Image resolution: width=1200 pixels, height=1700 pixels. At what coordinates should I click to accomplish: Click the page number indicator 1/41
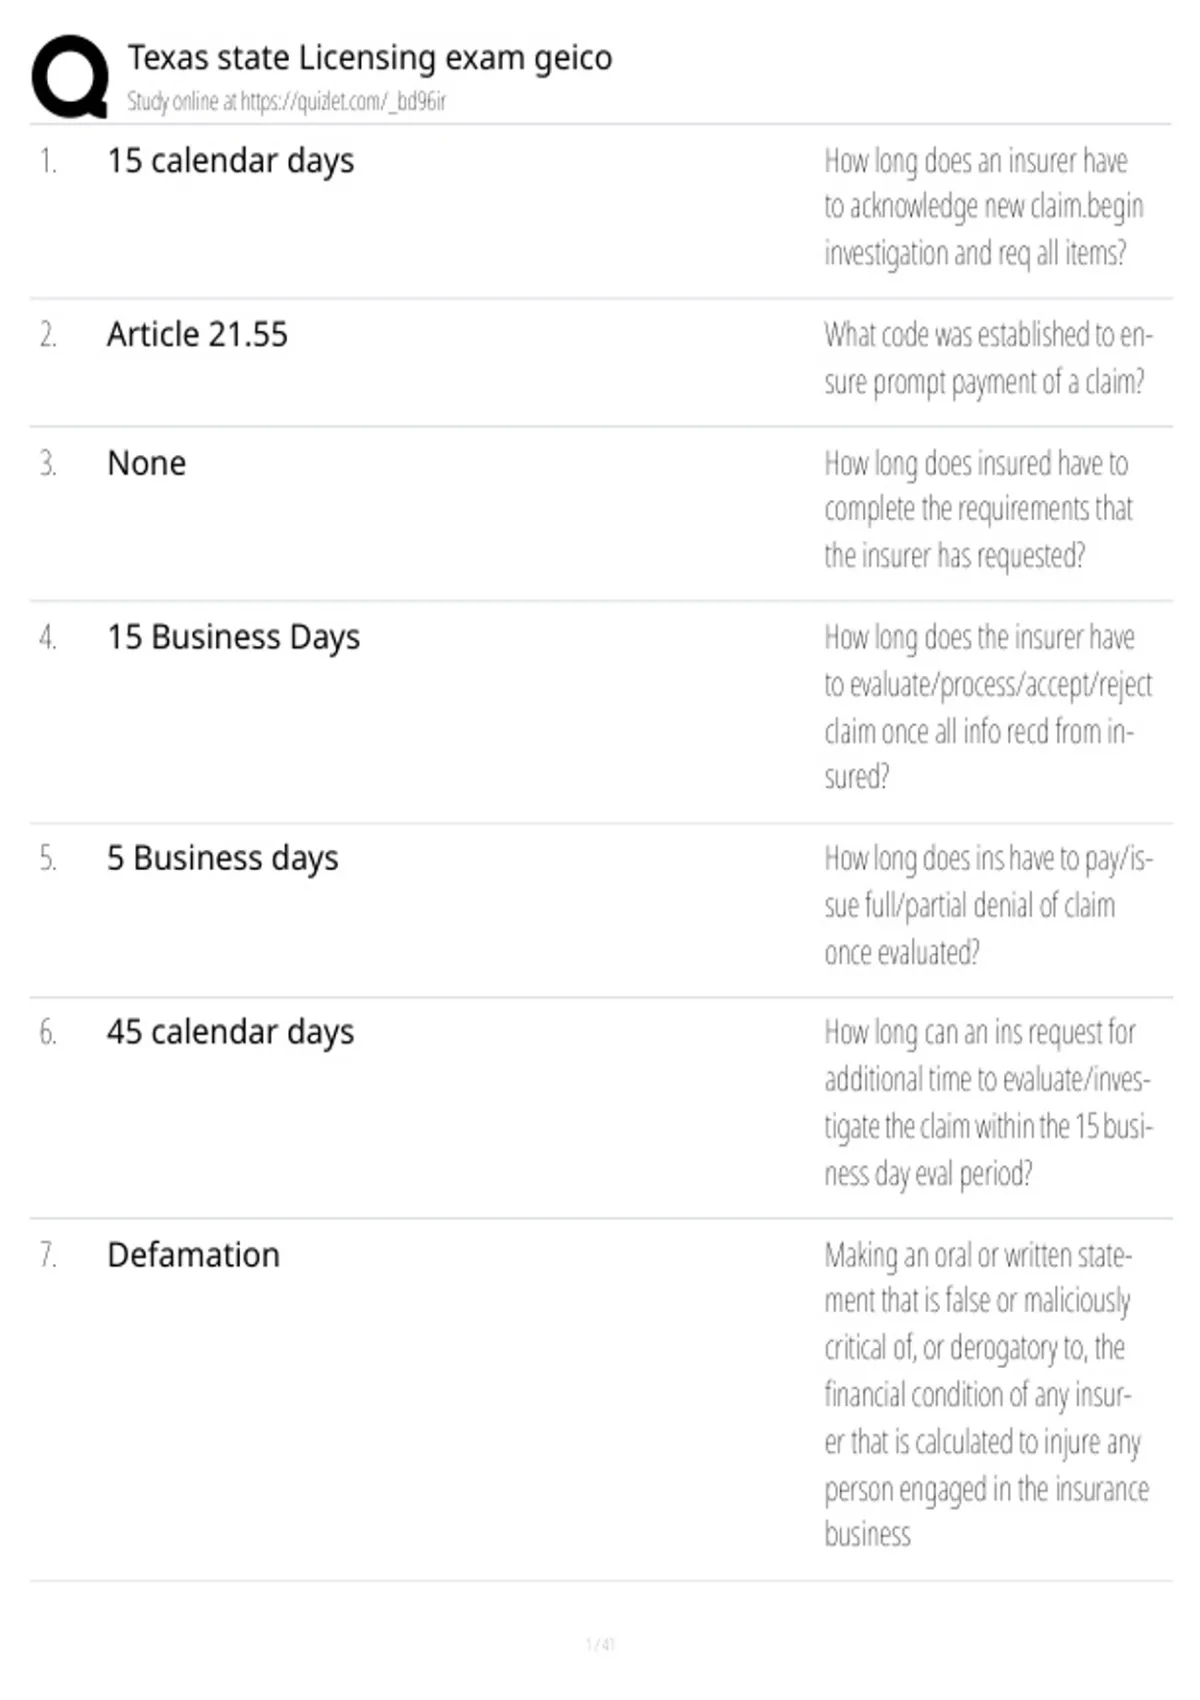click(x=600, y=1644)
